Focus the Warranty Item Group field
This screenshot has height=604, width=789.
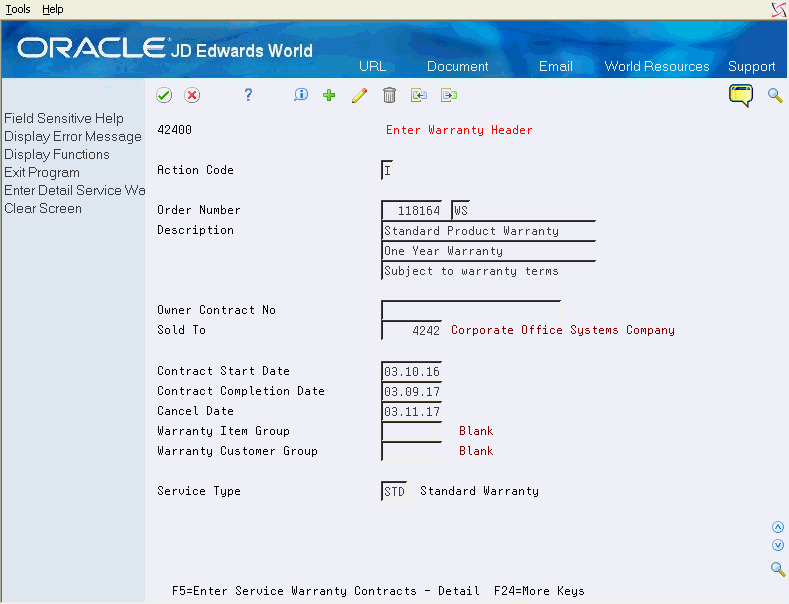(412, 431)
